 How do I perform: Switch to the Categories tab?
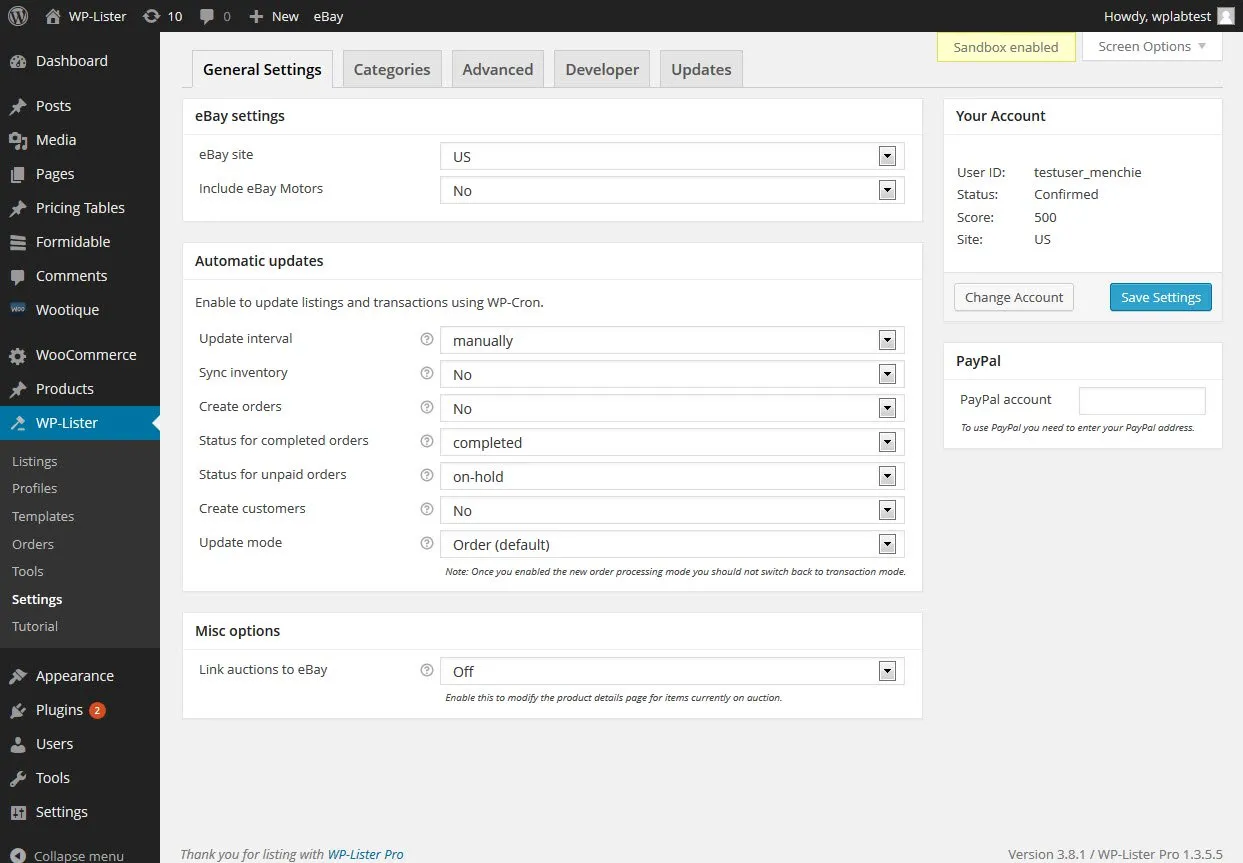pos(391,68)
